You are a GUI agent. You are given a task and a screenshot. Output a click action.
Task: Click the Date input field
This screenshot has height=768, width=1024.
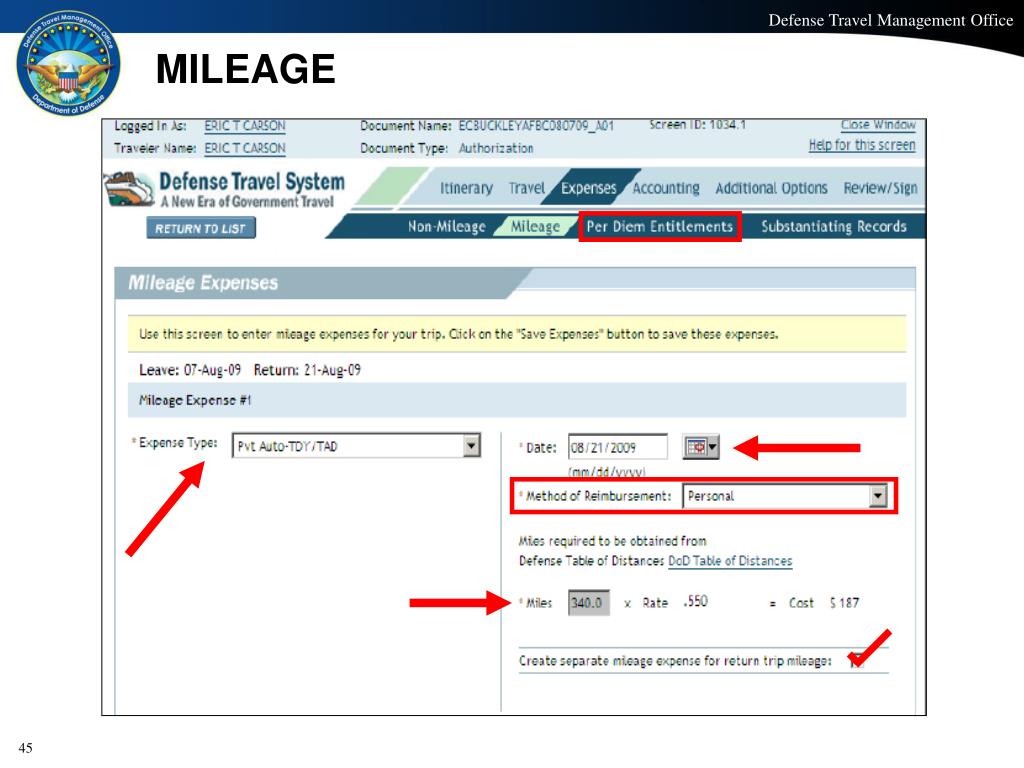[618, 447]
